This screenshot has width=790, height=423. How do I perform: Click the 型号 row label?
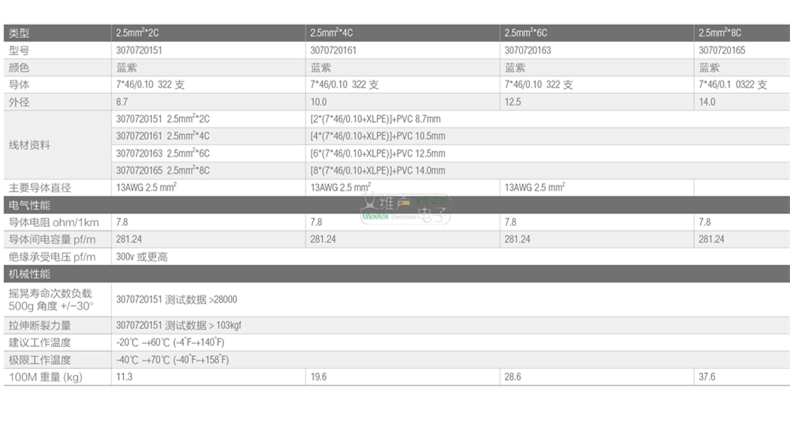(x=19, y=50)
